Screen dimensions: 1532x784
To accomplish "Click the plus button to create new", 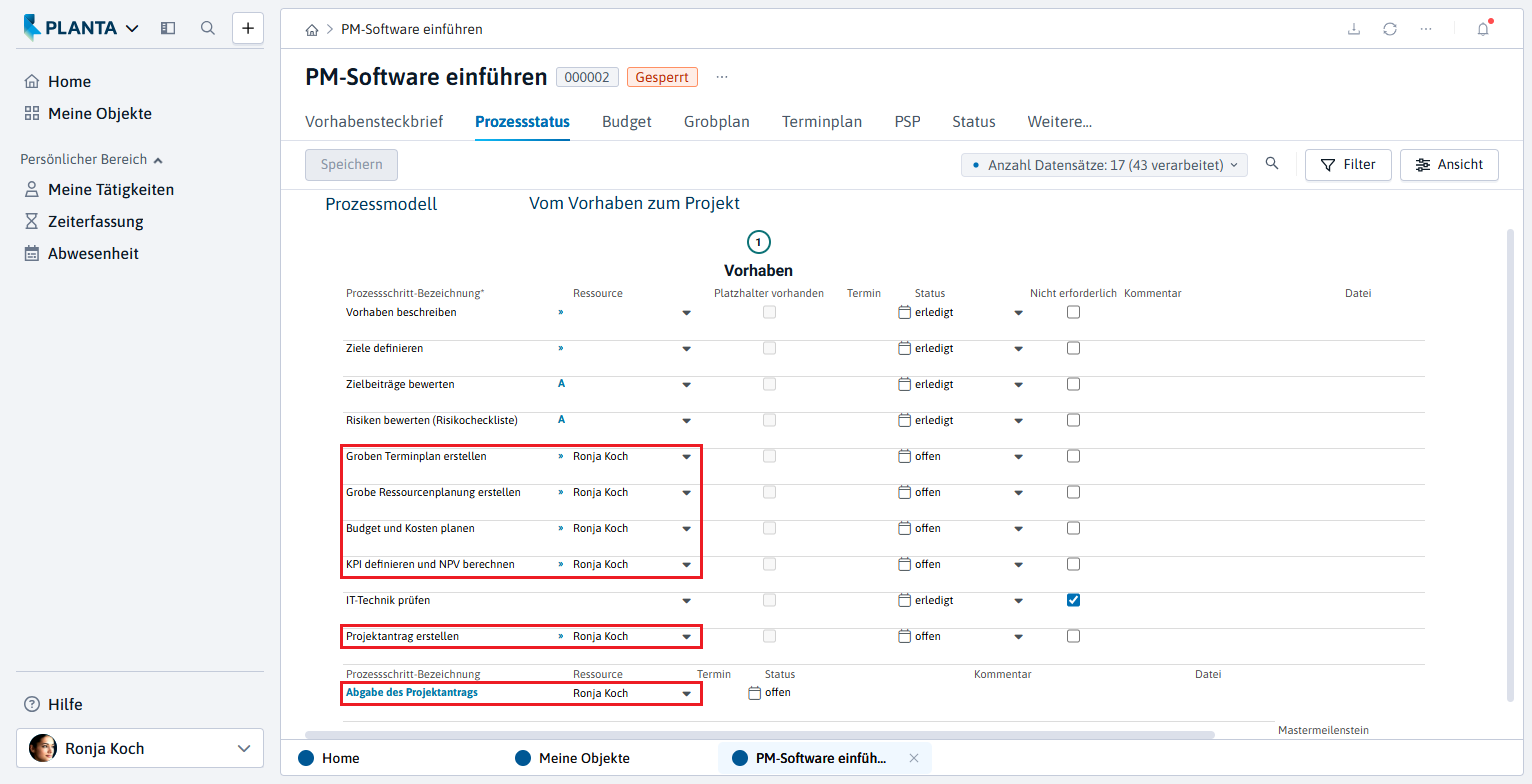I will coord(248,28).
